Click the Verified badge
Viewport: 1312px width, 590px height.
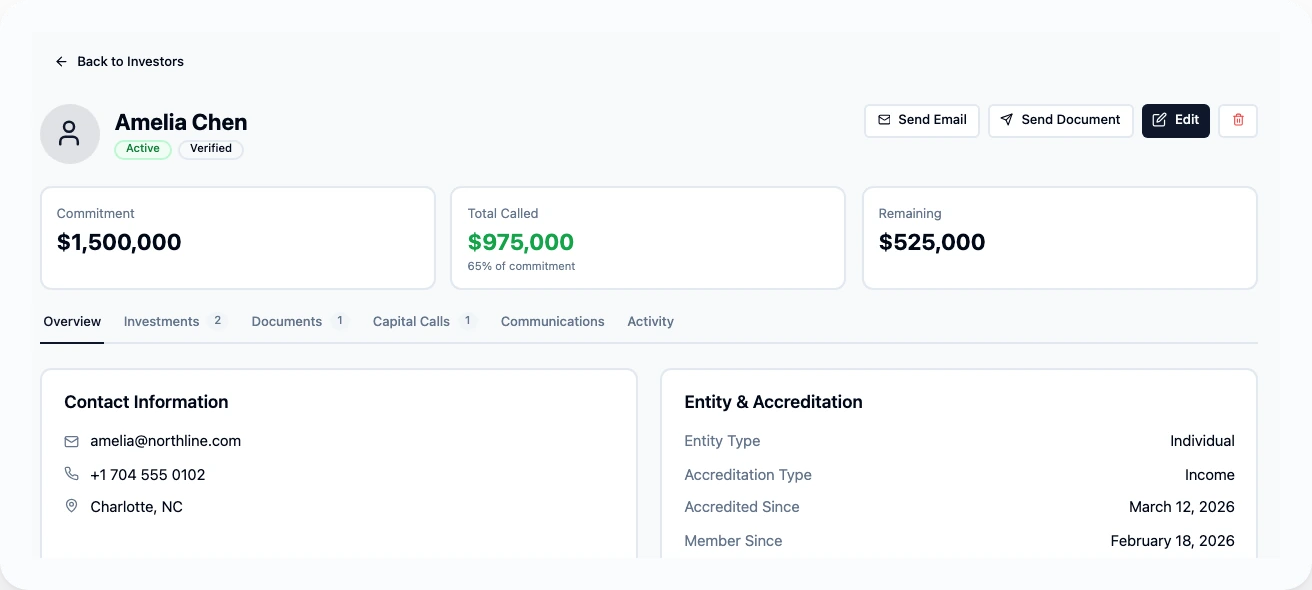[211, 149]
